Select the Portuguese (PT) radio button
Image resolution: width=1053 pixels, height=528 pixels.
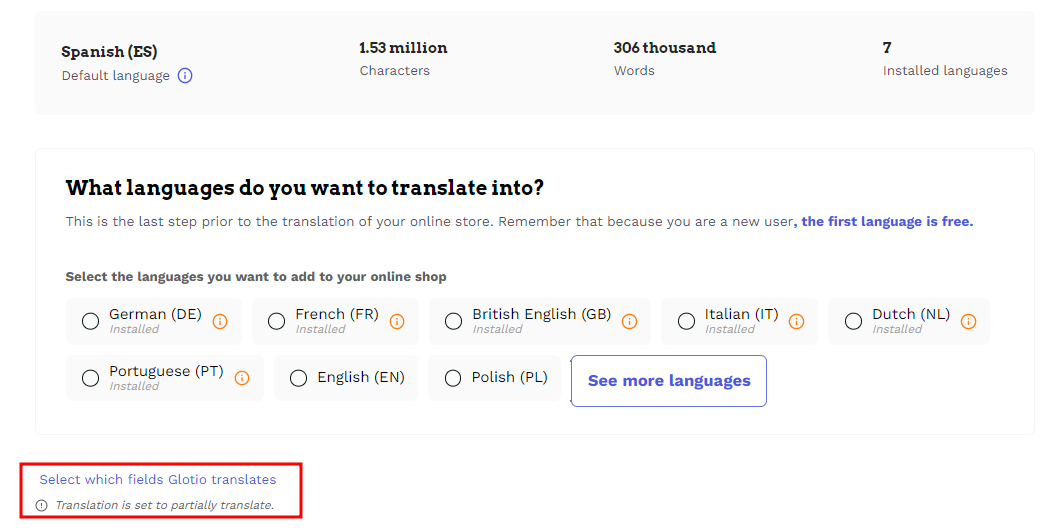click(91, 378)
